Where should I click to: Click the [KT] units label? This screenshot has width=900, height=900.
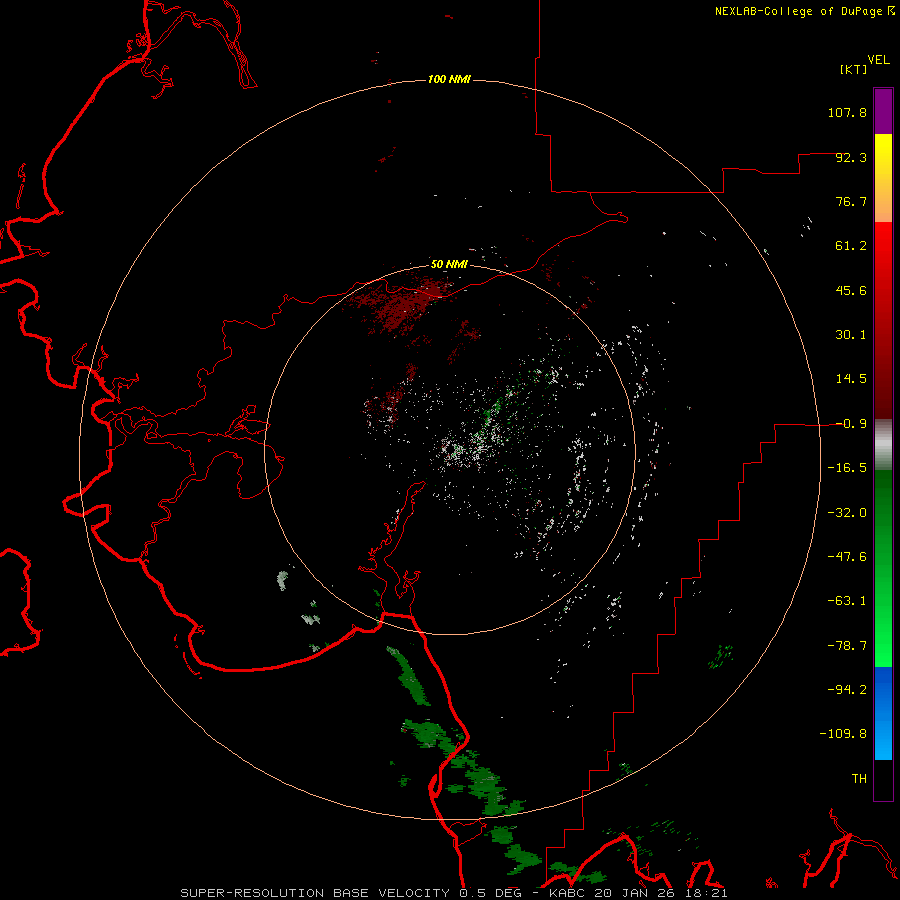click(854, 69)
